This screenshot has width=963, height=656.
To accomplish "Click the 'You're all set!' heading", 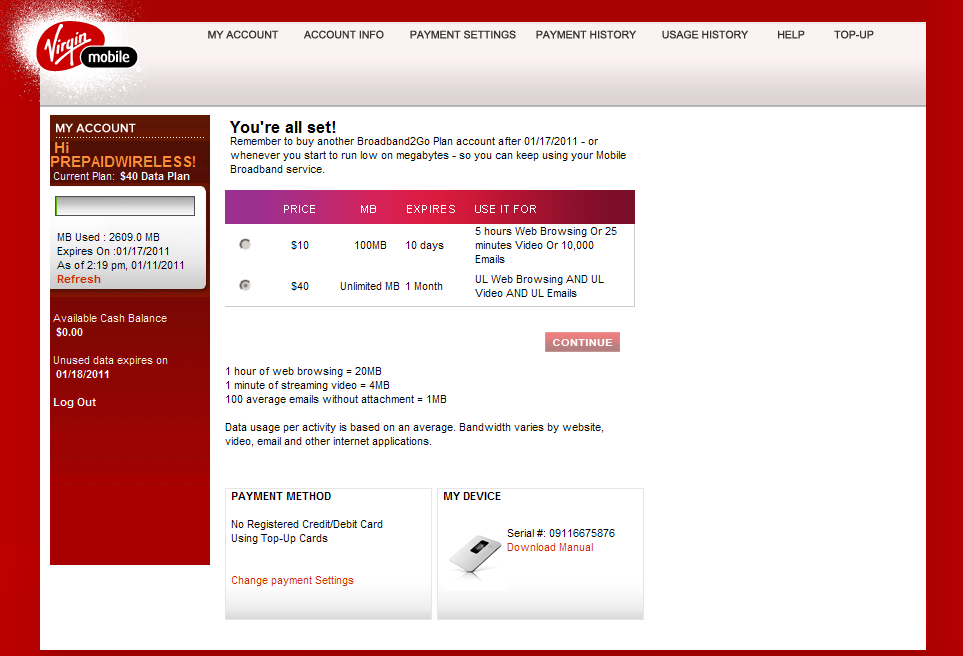I will click(x=283, y=127).
